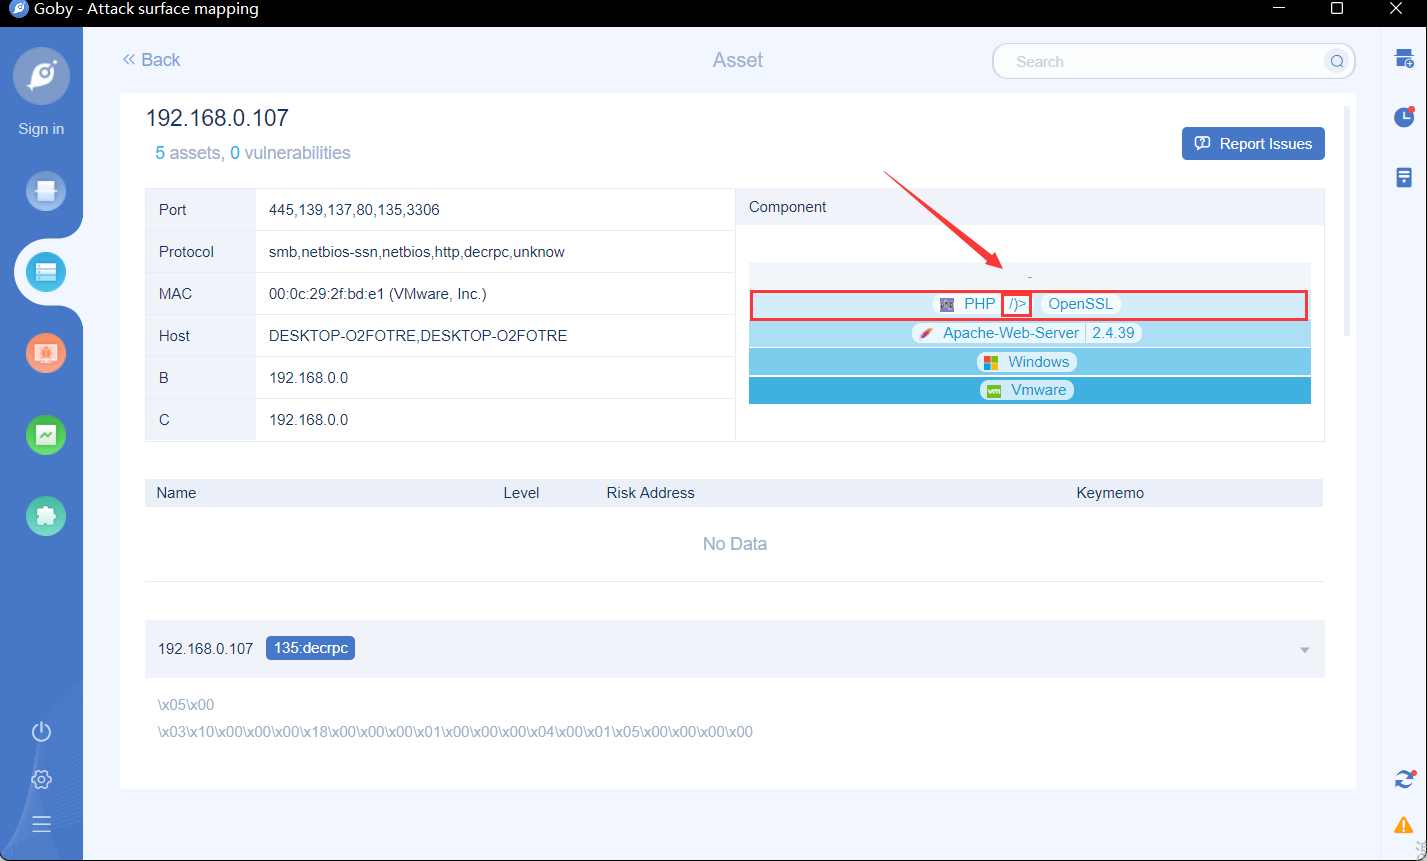Click the 5 assets link

tap(188, 153)
